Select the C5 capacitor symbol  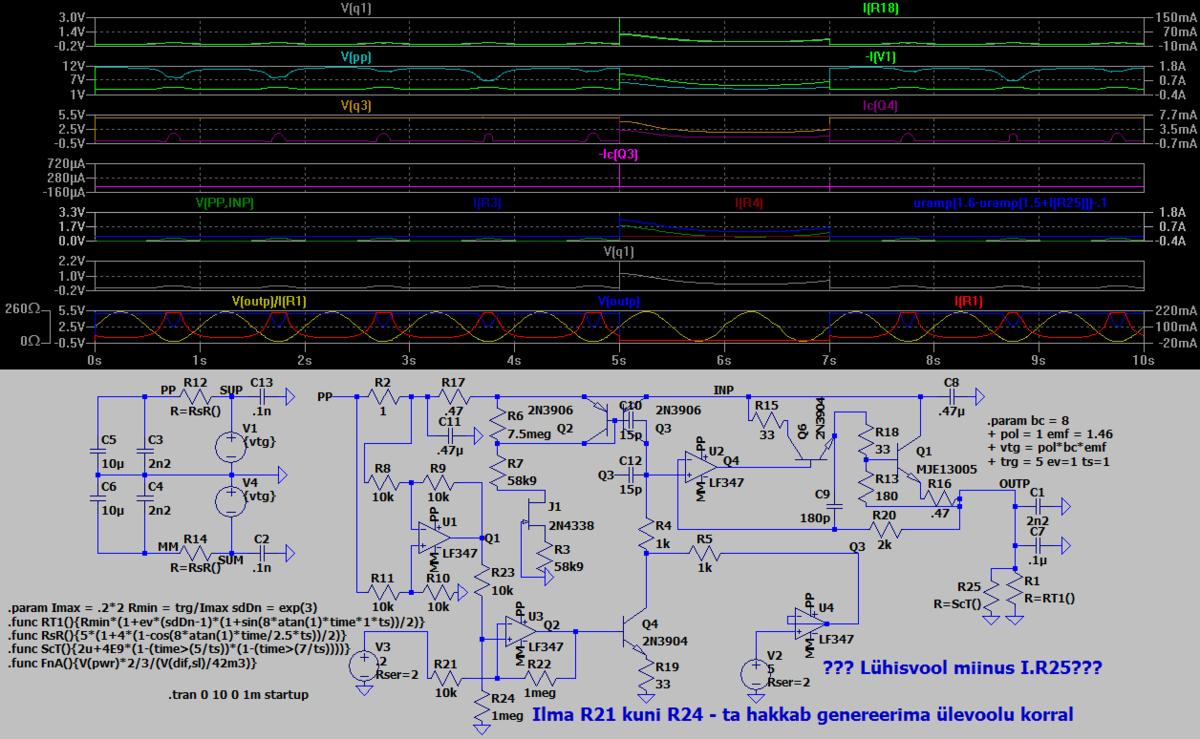(100, 451)
